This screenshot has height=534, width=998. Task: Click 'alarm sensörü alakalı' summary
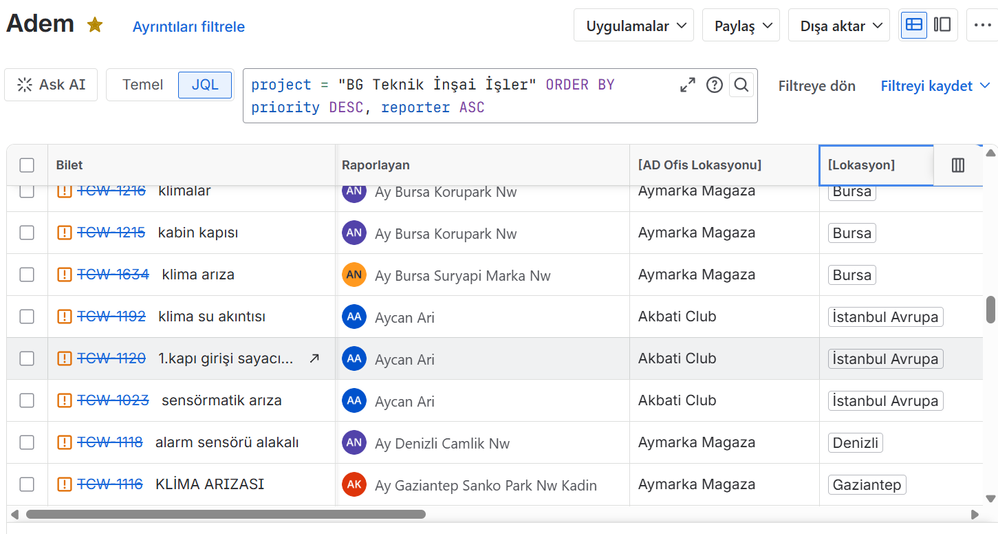click(x=227, y=442)
